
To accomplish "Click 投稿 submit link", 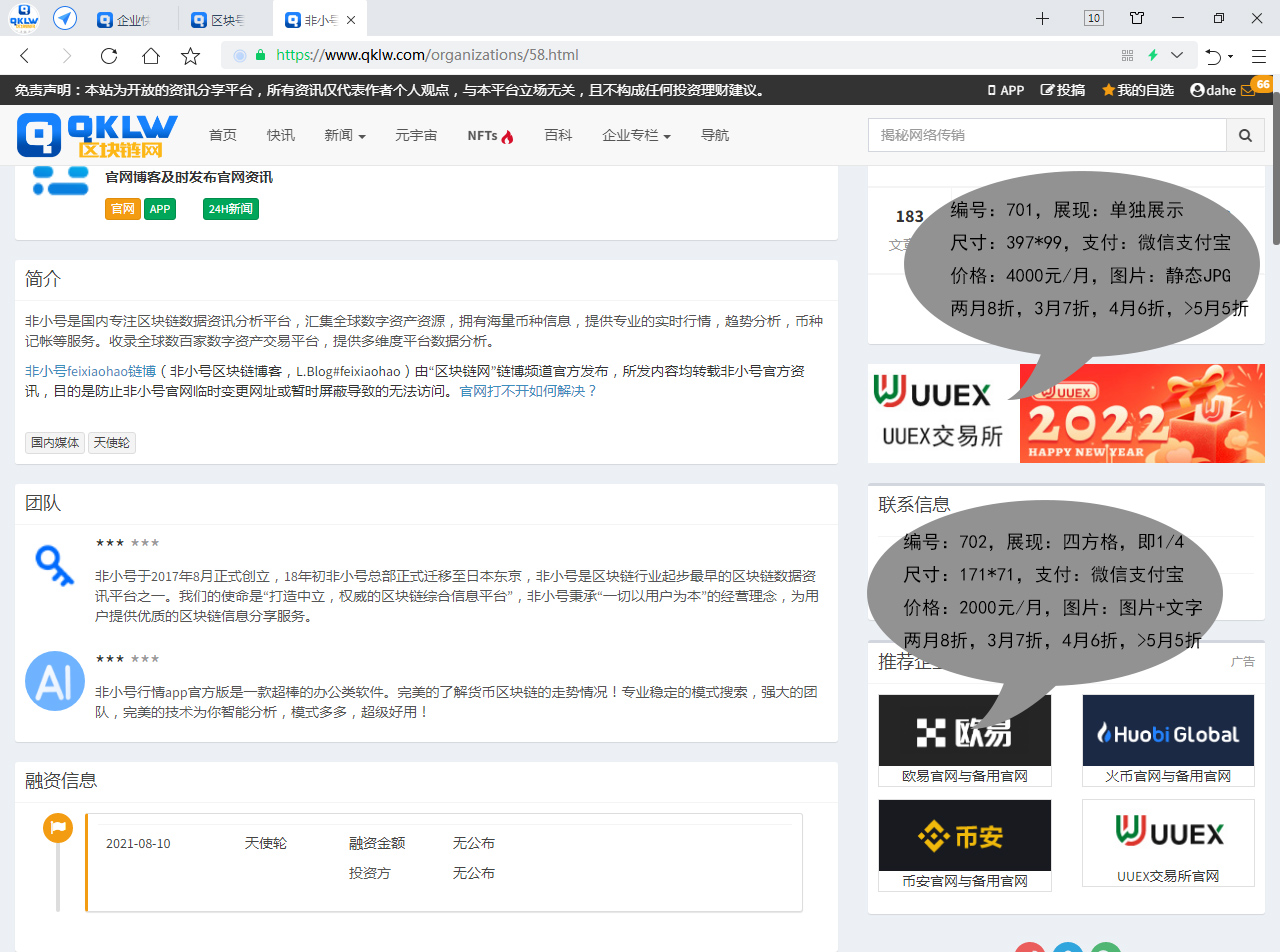I will pos(1063,90).
